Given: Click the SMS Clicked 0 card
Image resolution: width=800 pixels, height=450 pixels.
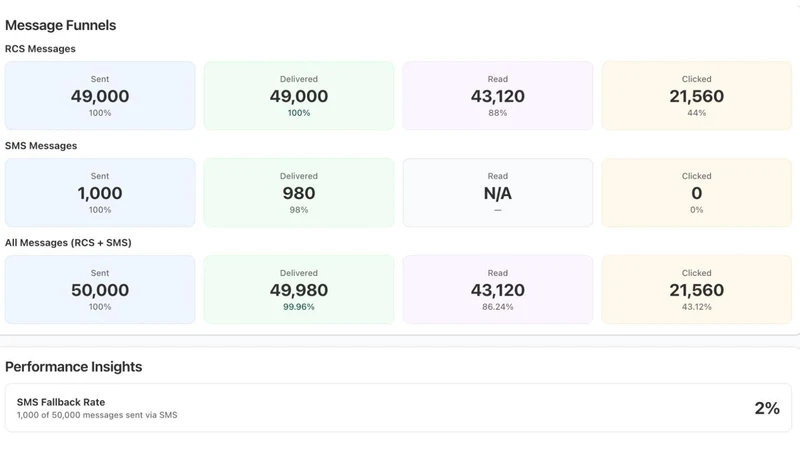Looking at the screenshot, I should [696, 193].
